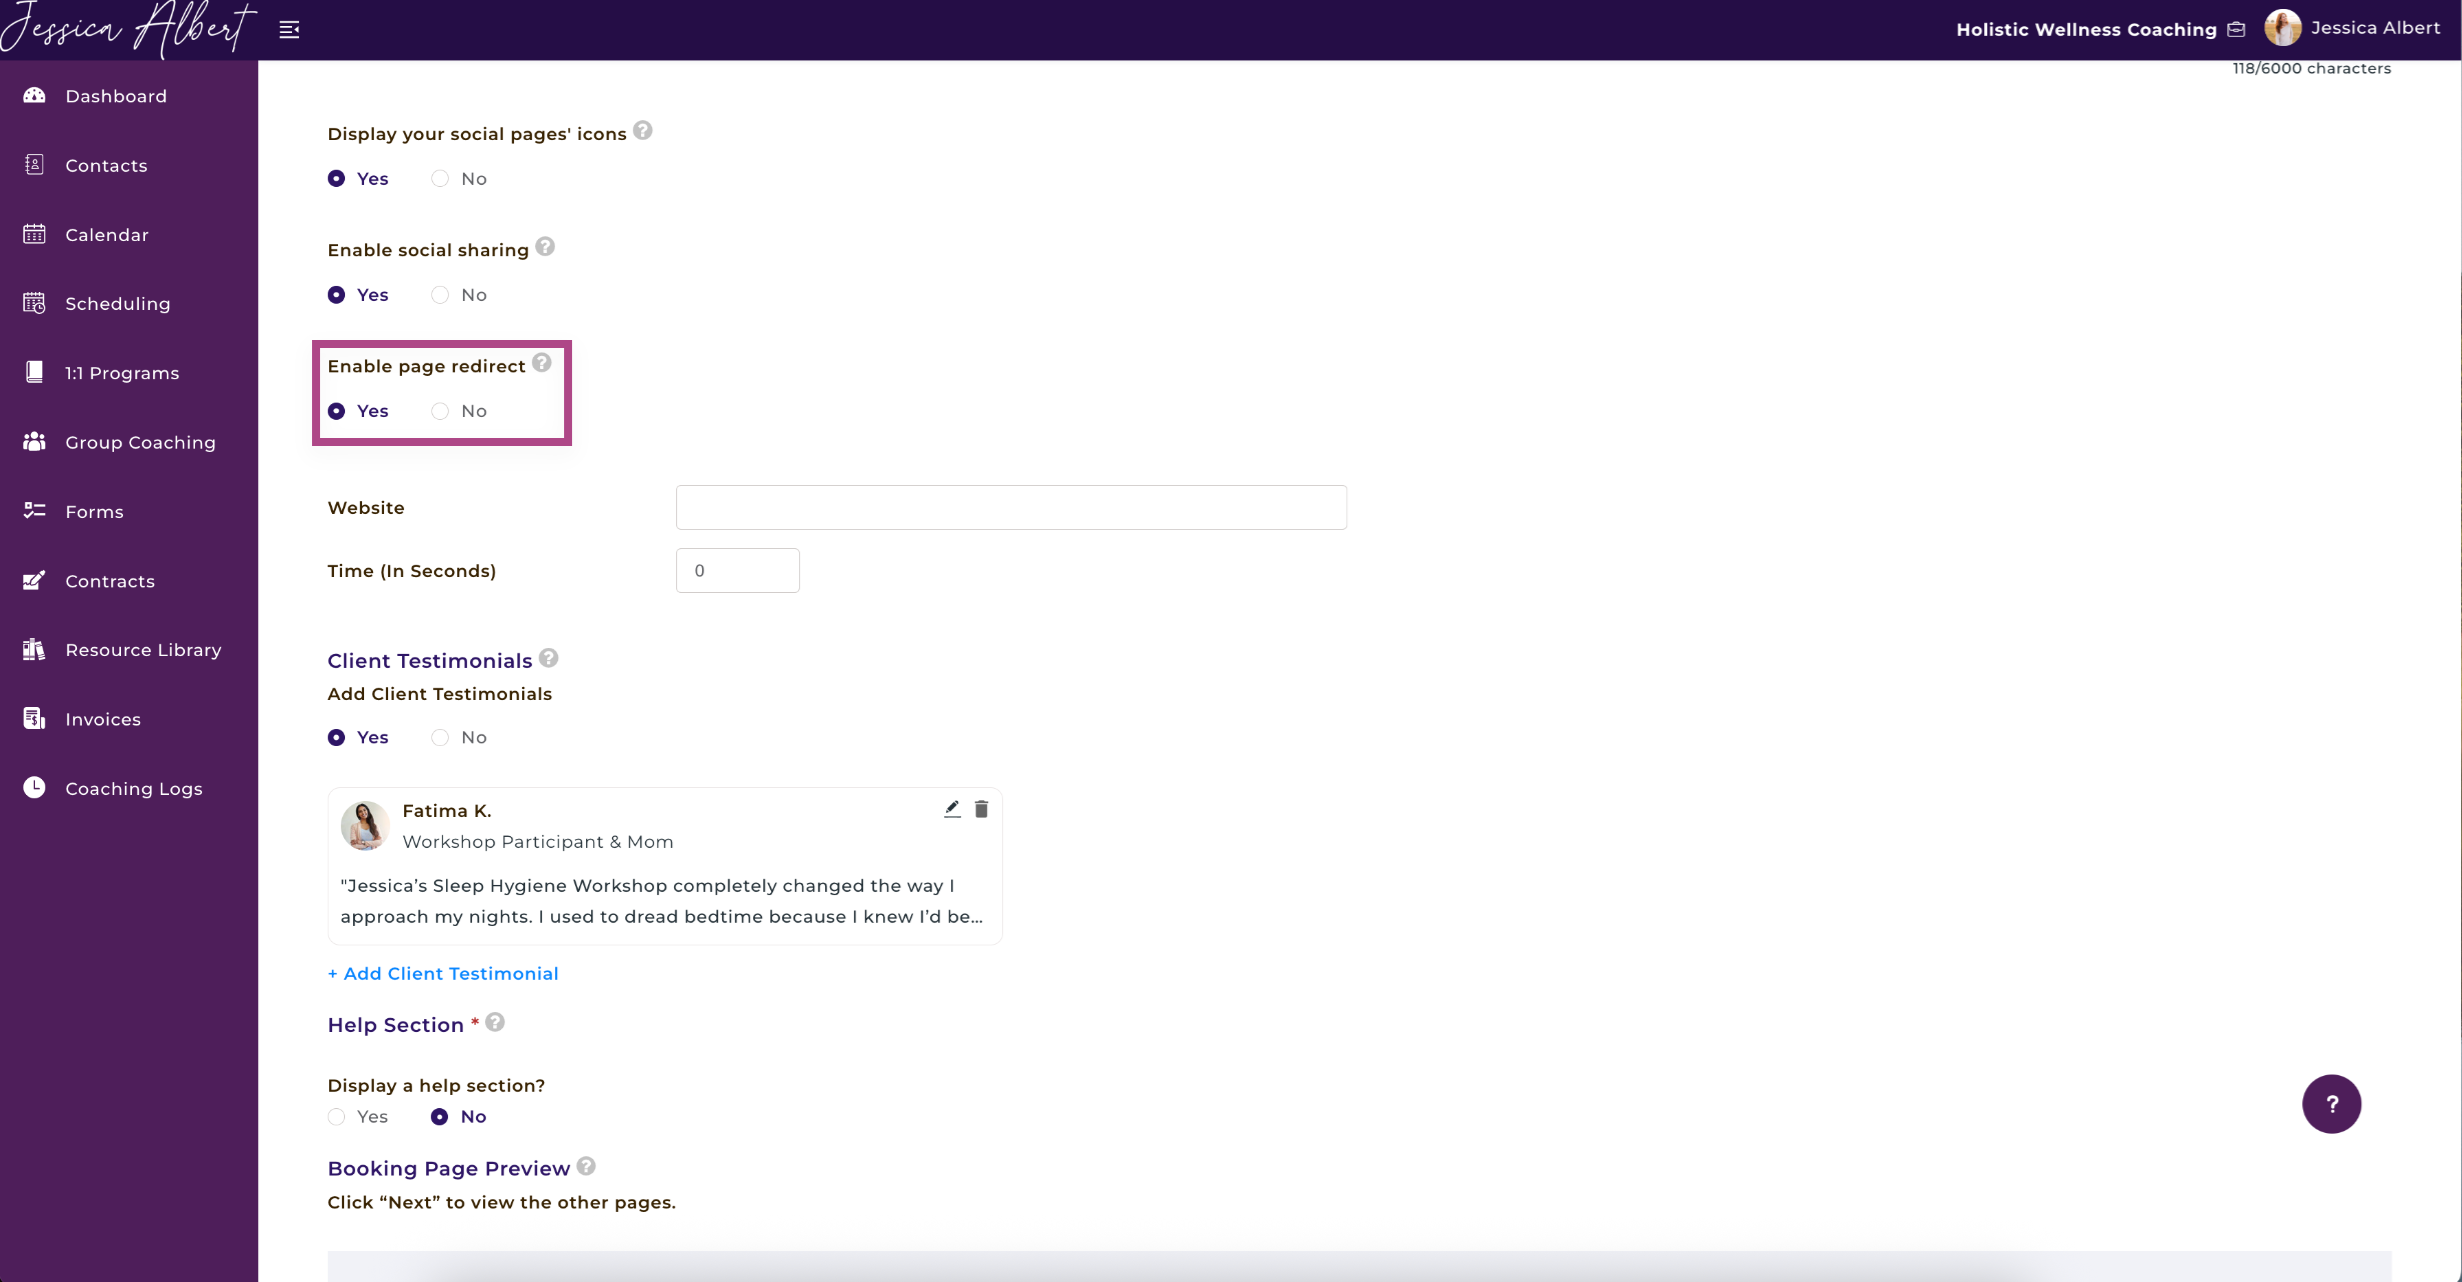
Task: Open the round purple help button
Action: tap(2331, 1104)
